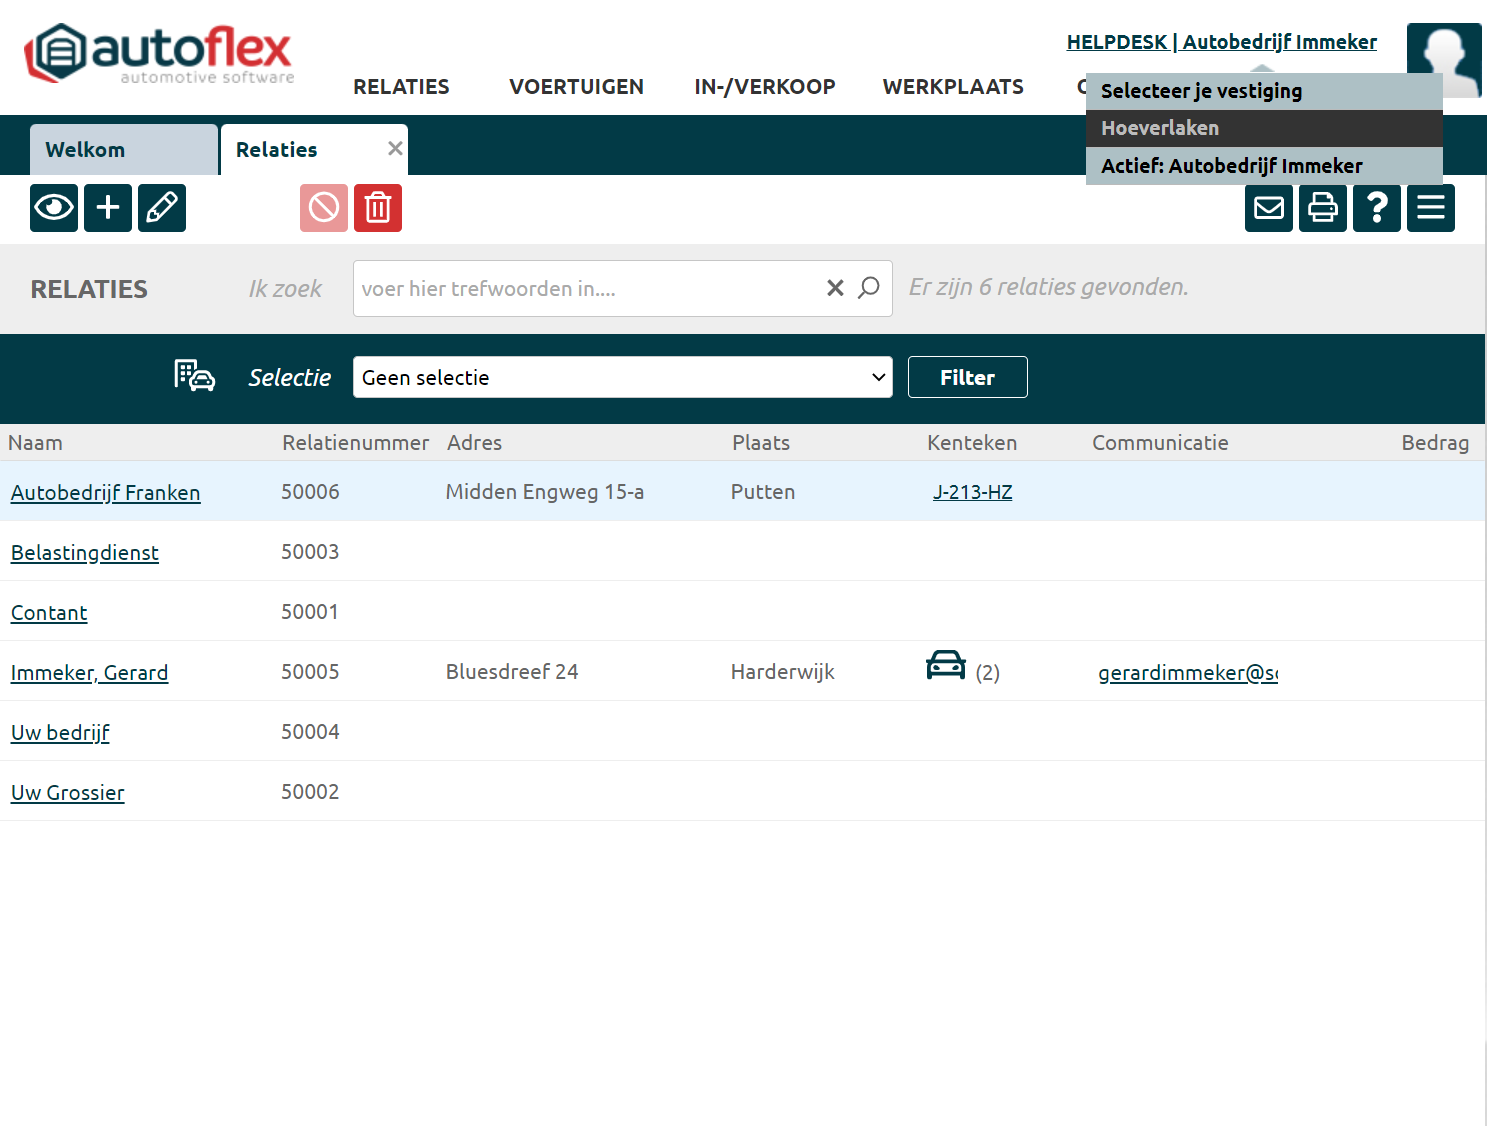Expand the Geen selectie dropdown

click(622, 378)
